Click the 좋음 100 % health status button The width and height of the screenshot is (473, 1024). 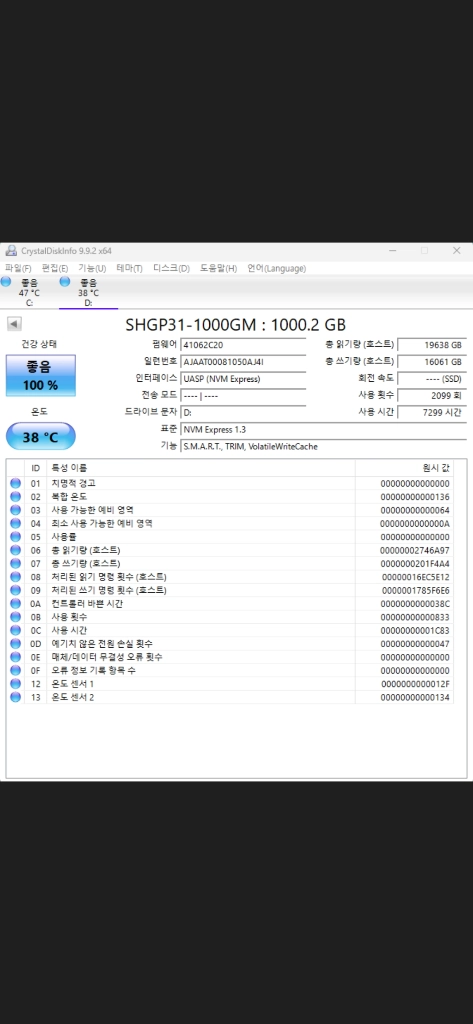41,376
